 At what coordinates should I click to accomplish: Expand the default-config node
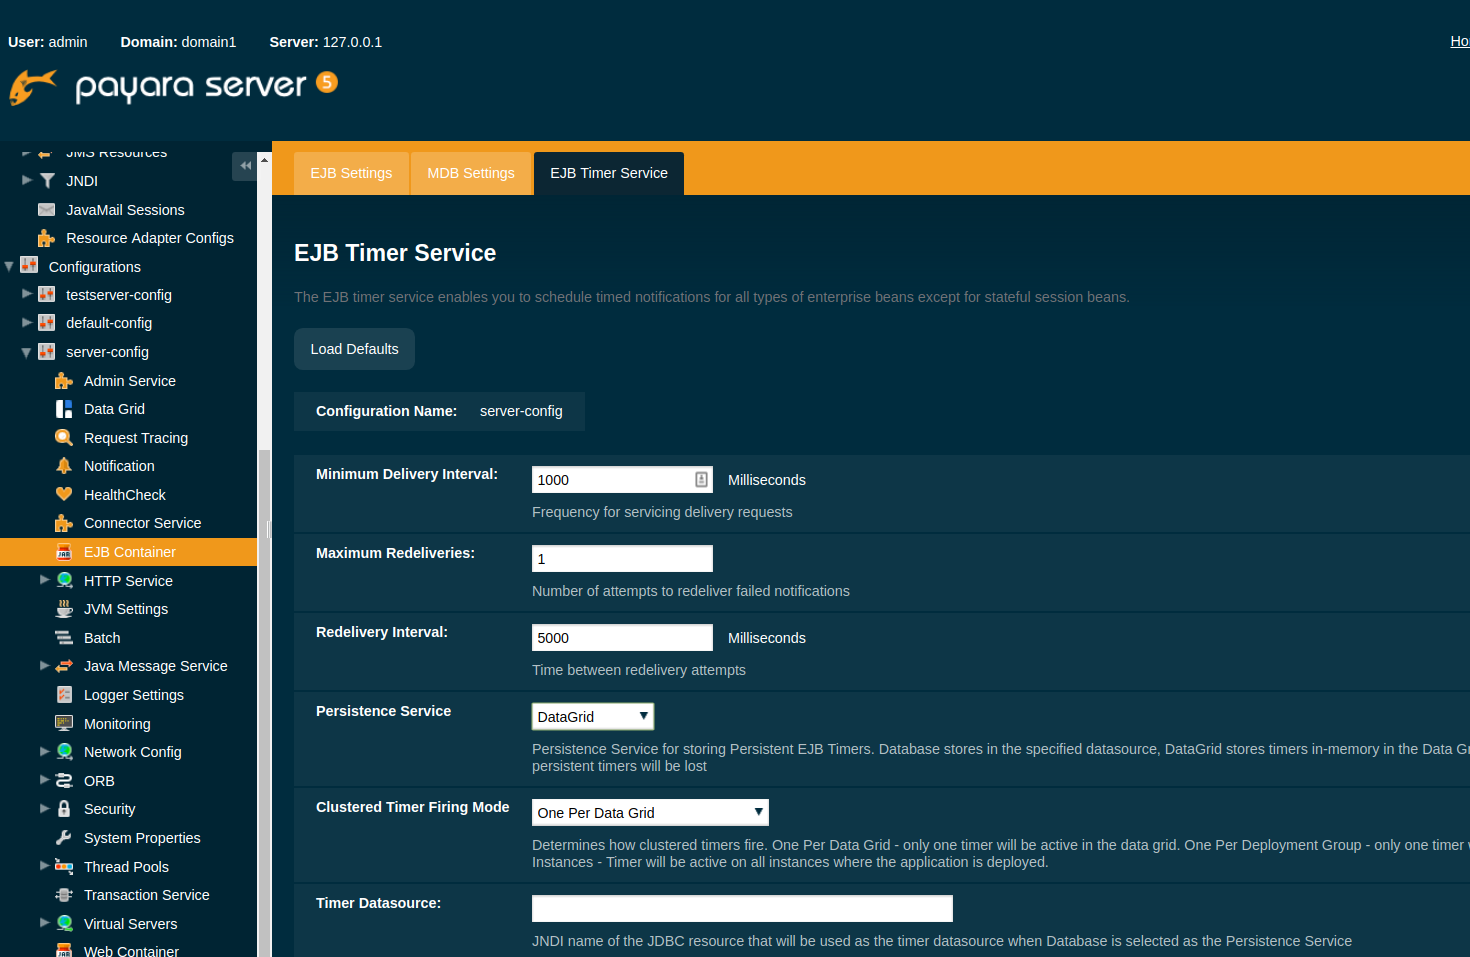tap(27, 322)
